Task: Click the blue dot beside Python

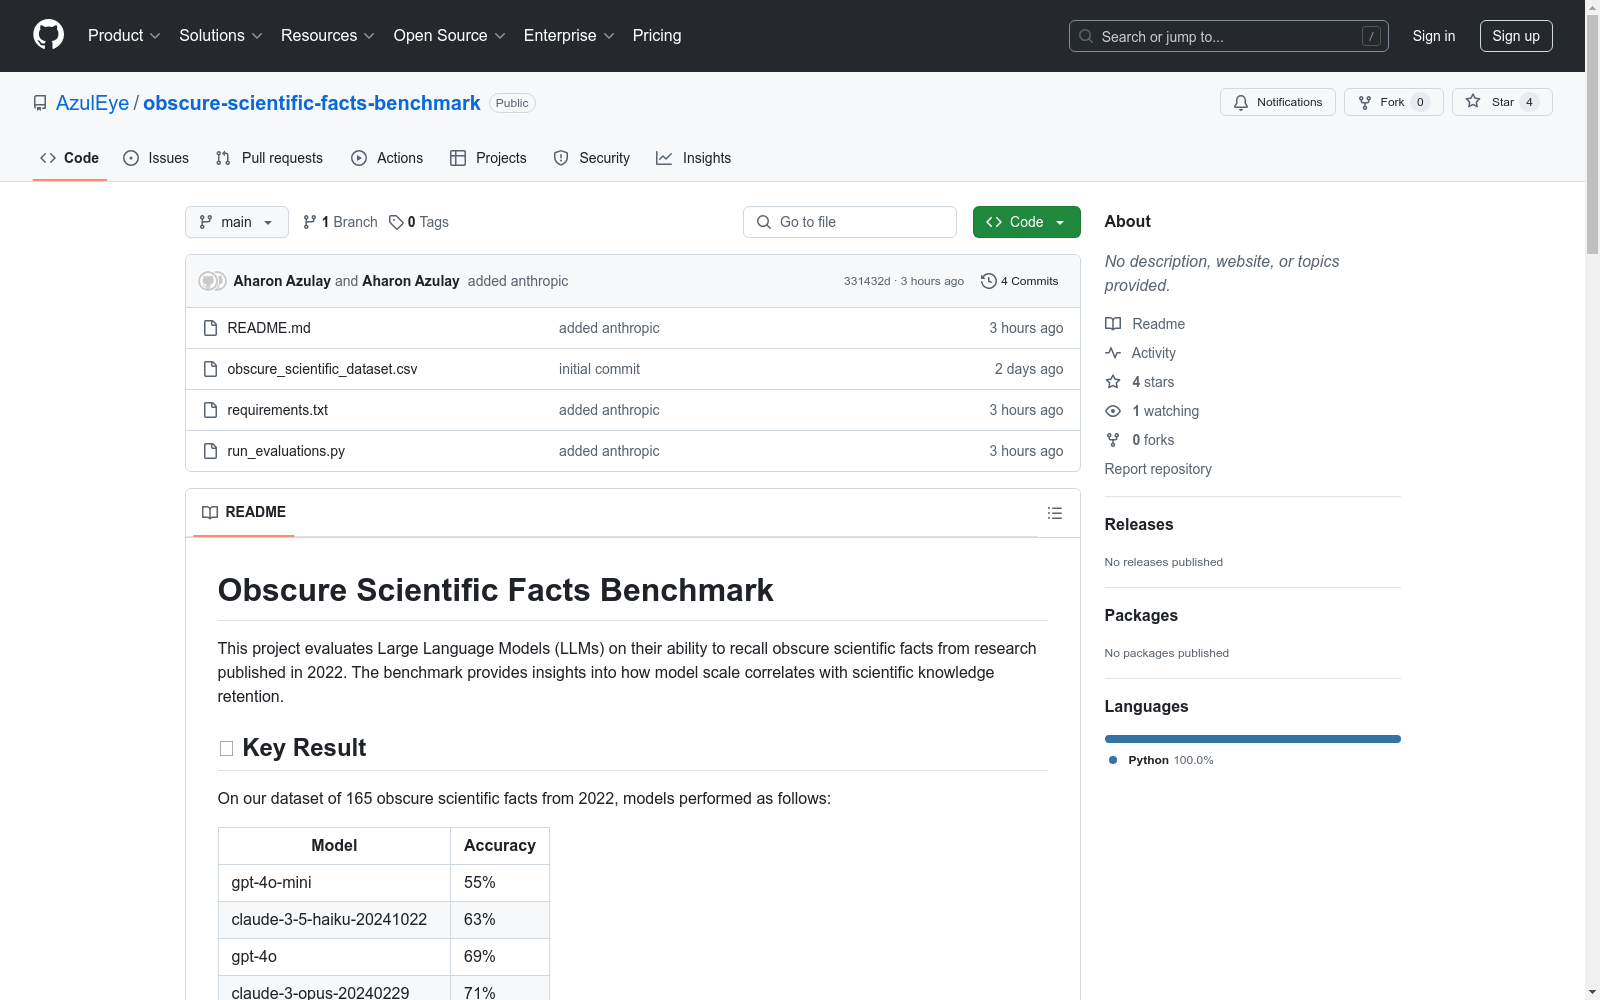Action: pos(1113,760)
